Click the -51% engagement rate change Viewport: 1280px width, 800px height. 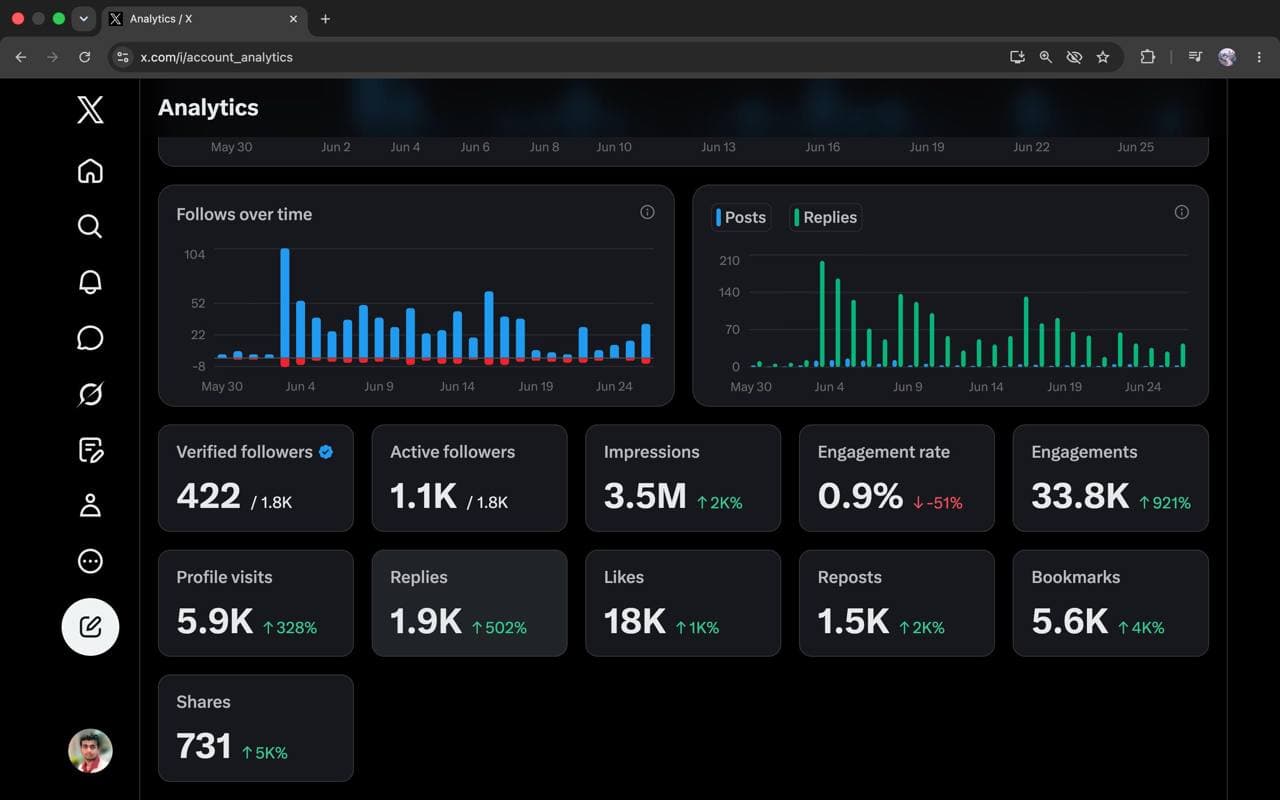point(938,503)
